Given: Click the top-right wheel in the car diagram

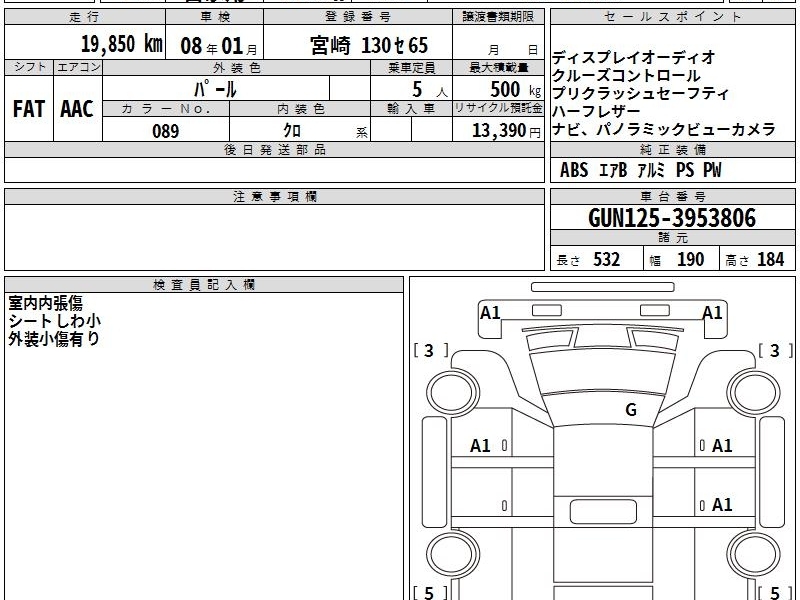Looking at the screenshot, I should coord(754,393).
